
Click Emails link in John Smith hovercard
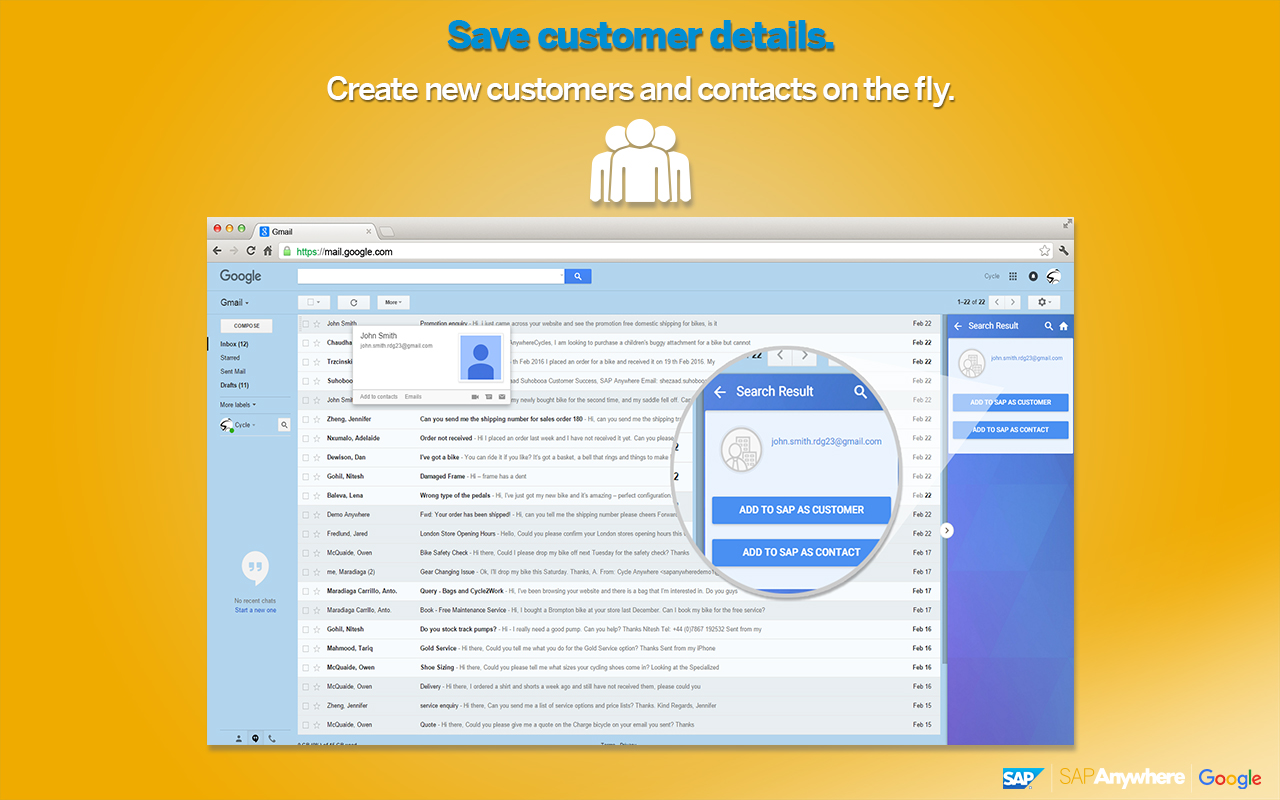coord(413,397)
